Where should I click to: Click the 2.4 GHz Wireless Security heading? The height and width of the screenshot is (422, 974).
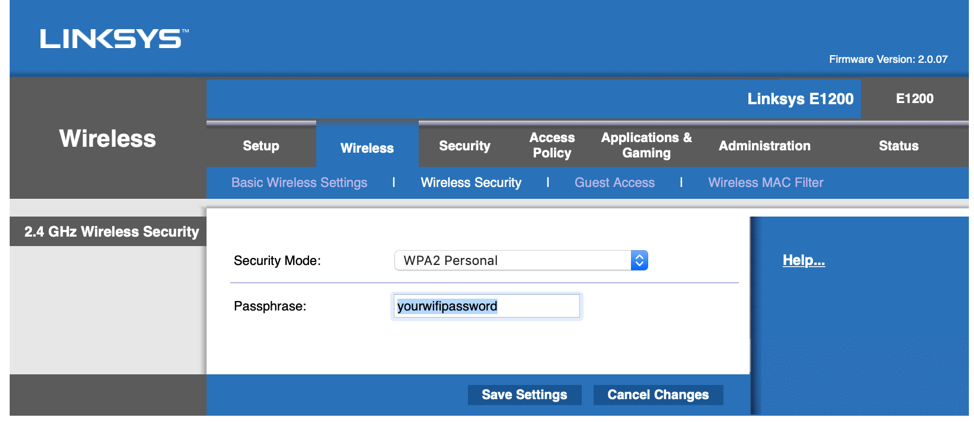111,232
